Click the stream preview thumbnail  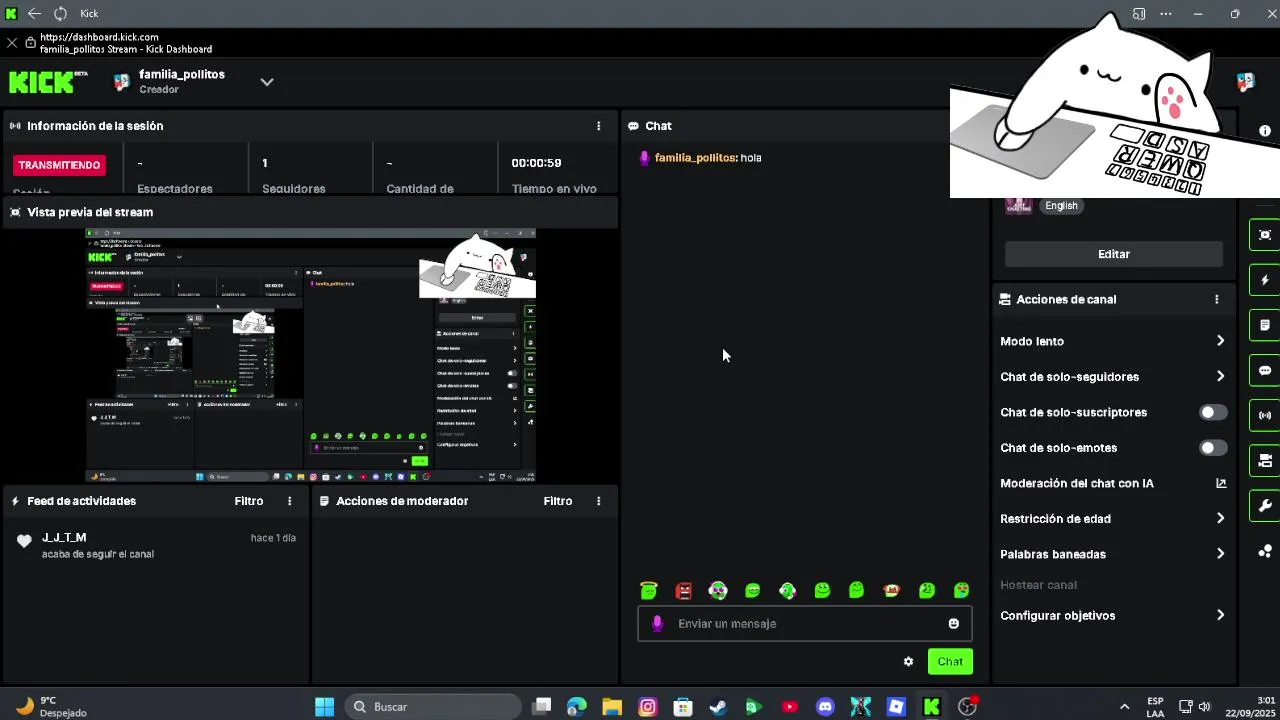[x=311, y=356]
